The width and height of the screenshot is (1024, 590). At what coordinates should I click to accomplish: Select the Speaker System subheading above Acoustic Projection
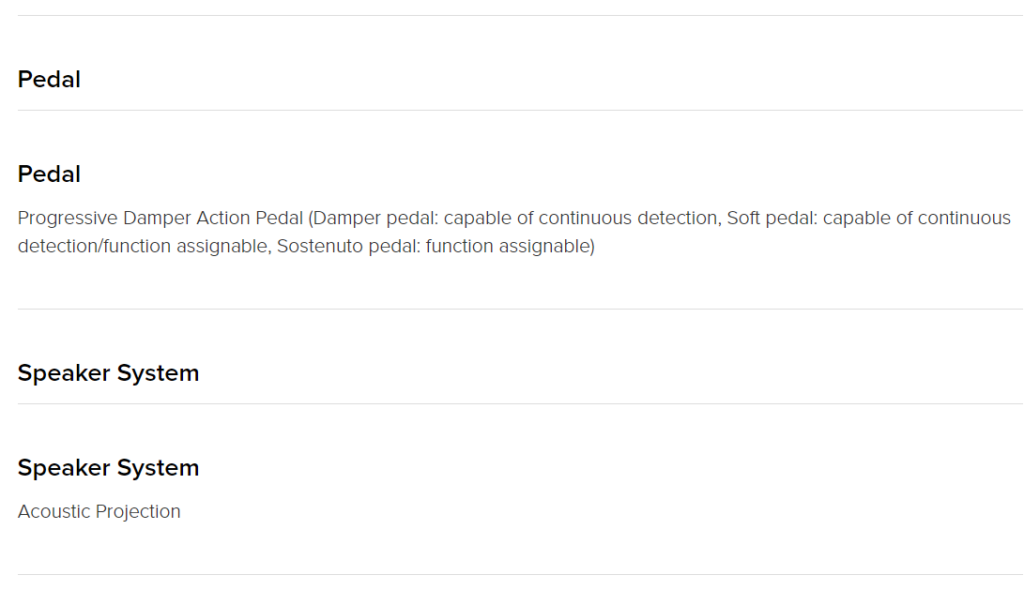[x=108, y=468]
